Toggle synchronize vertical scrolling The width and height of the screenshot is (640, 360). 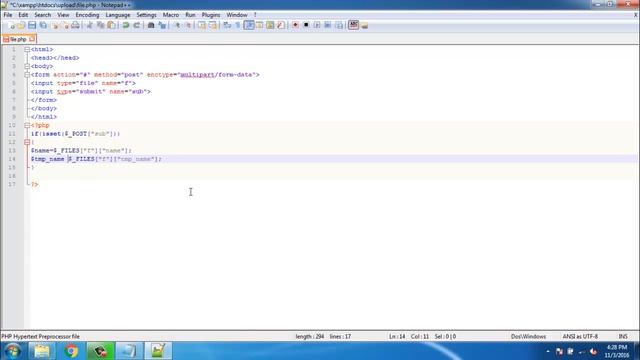click(202, 25)
